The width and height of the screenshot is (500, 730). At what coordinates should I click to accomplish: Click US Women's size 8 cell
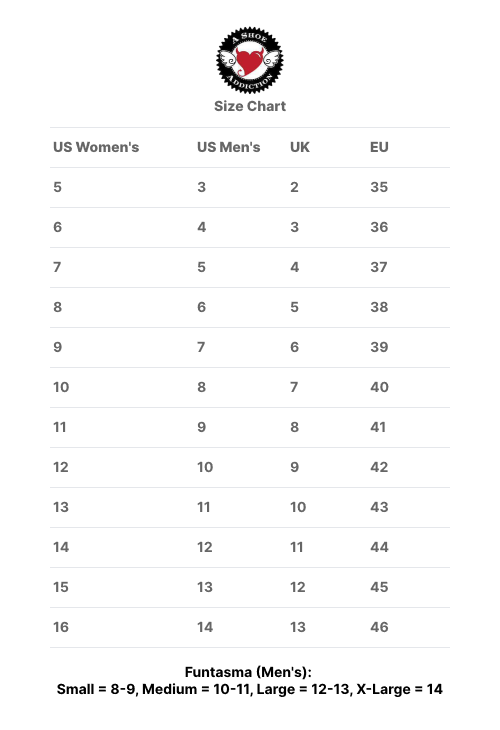pos(57,307)
